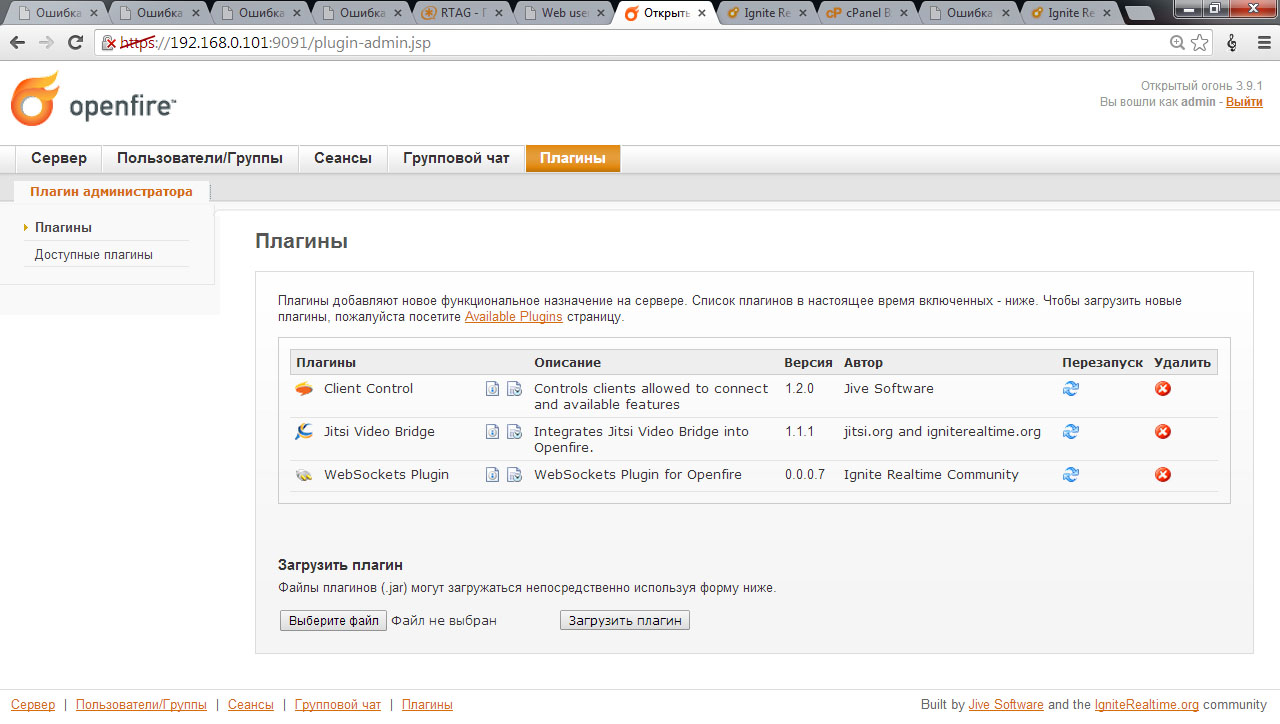Click the Описание column header
Viewport: 1280px width, 724px height.
tap(567, 363)
